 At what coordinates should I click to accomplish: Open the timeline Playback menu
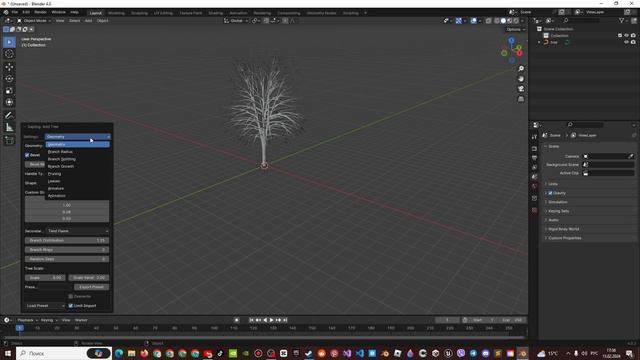27,320
